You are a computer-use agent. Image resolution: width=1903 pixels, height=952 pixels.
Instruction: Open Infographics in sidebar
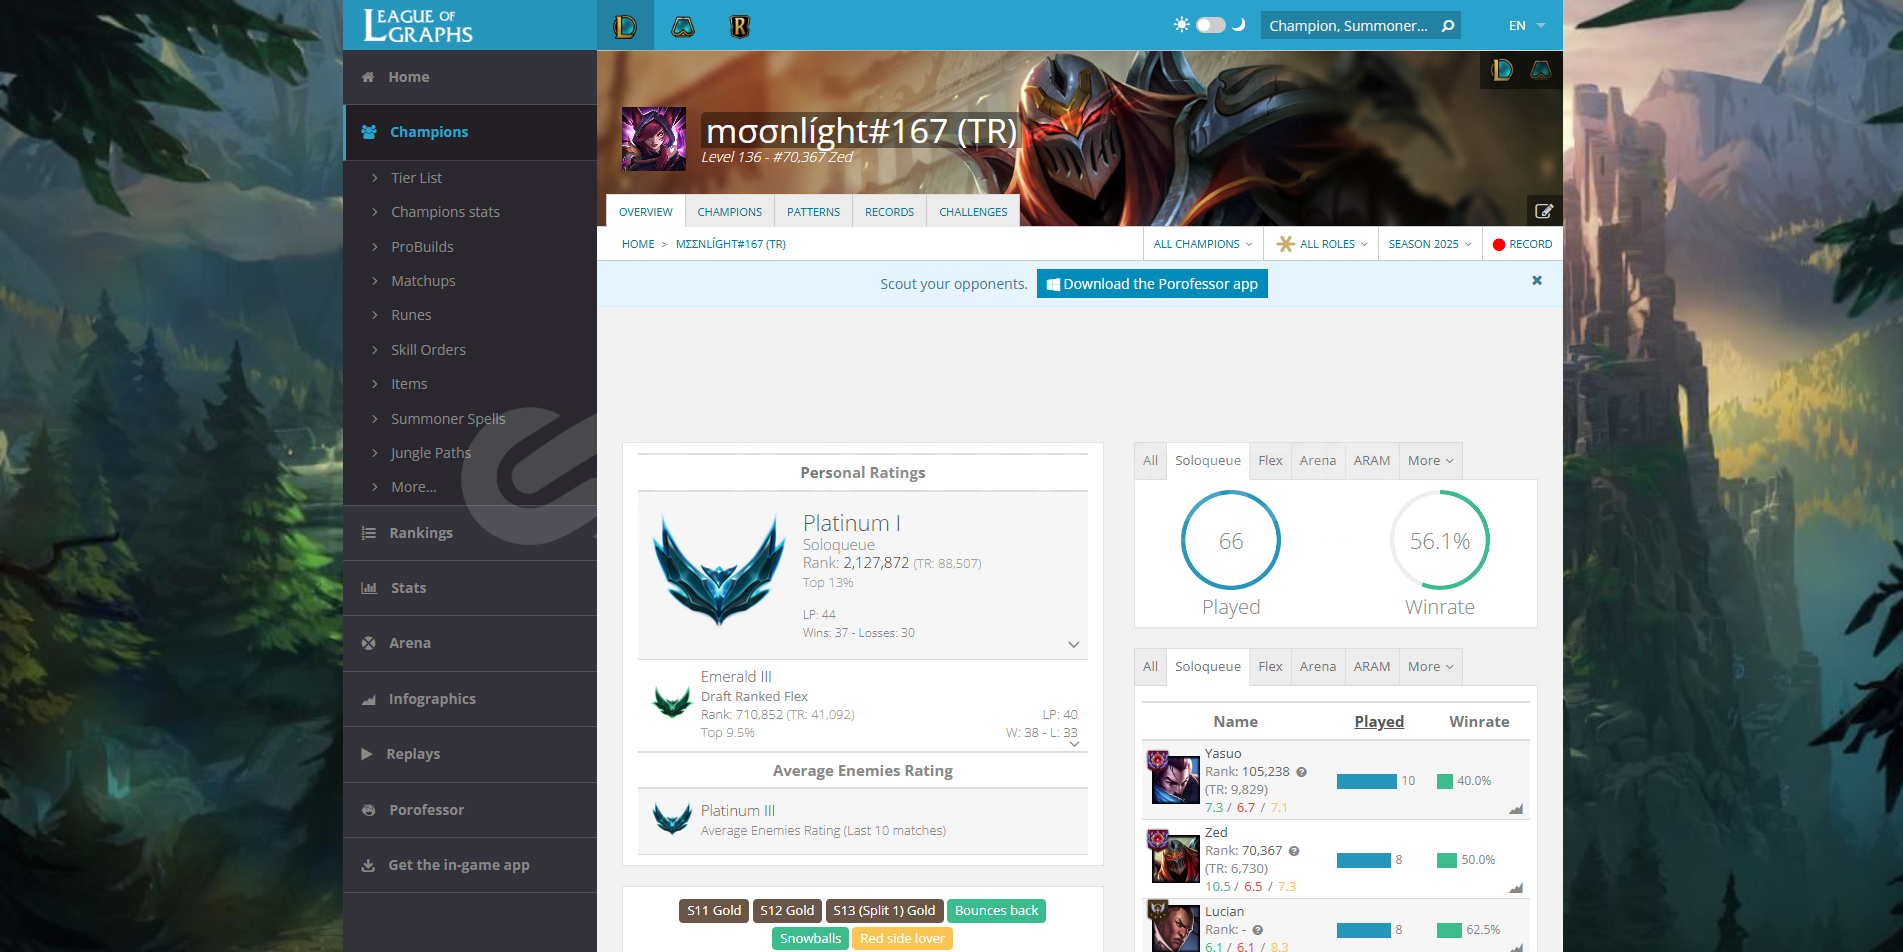(470, 699)
